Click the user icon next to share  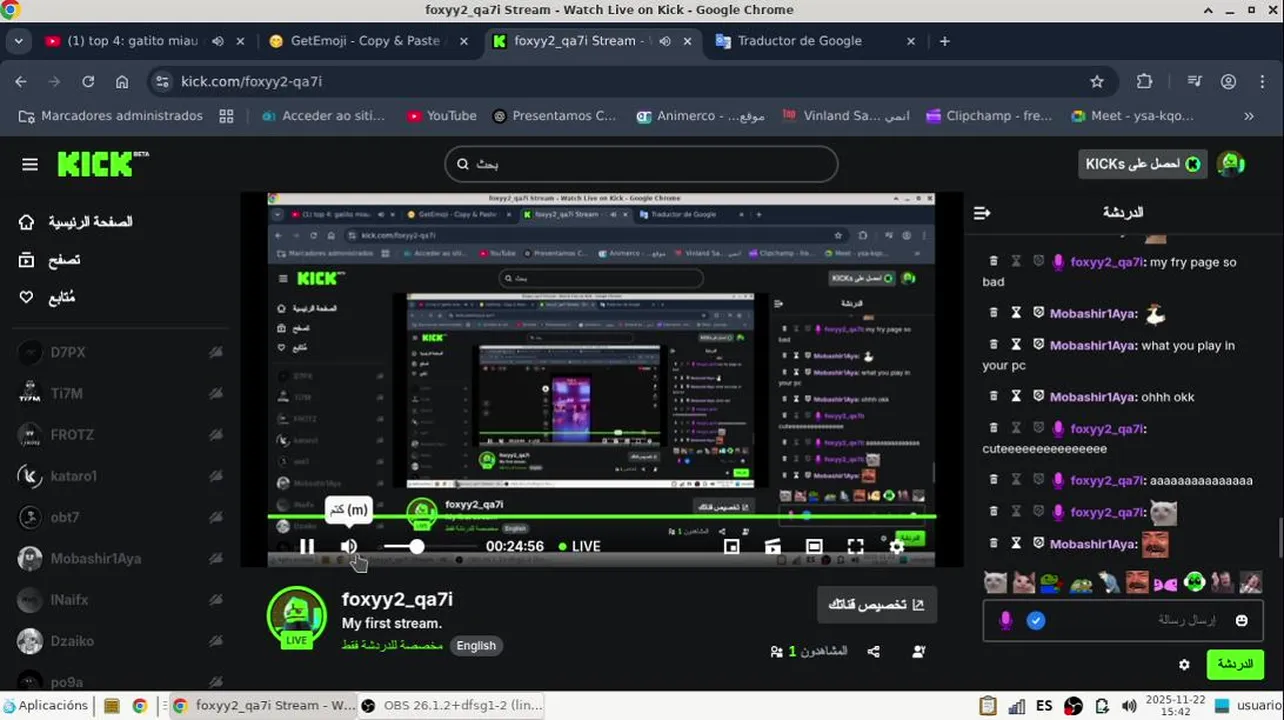[918, 651]
